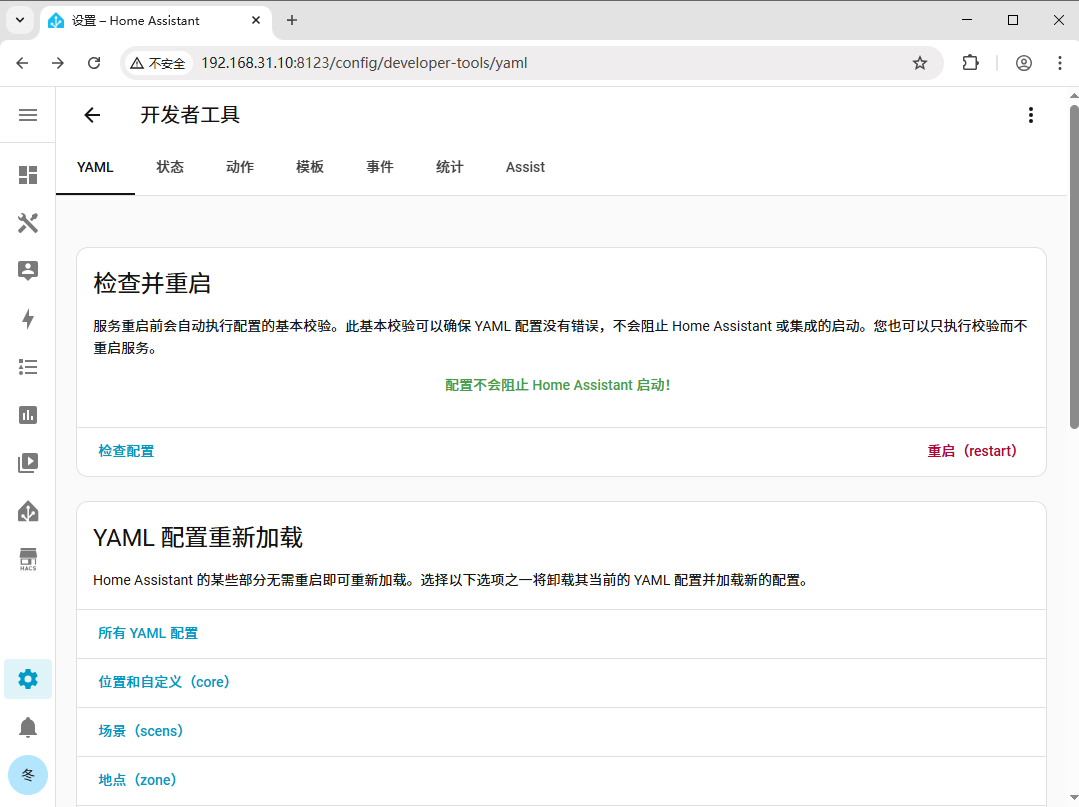Open the three-dot menu in page header

coord(1031,115)
